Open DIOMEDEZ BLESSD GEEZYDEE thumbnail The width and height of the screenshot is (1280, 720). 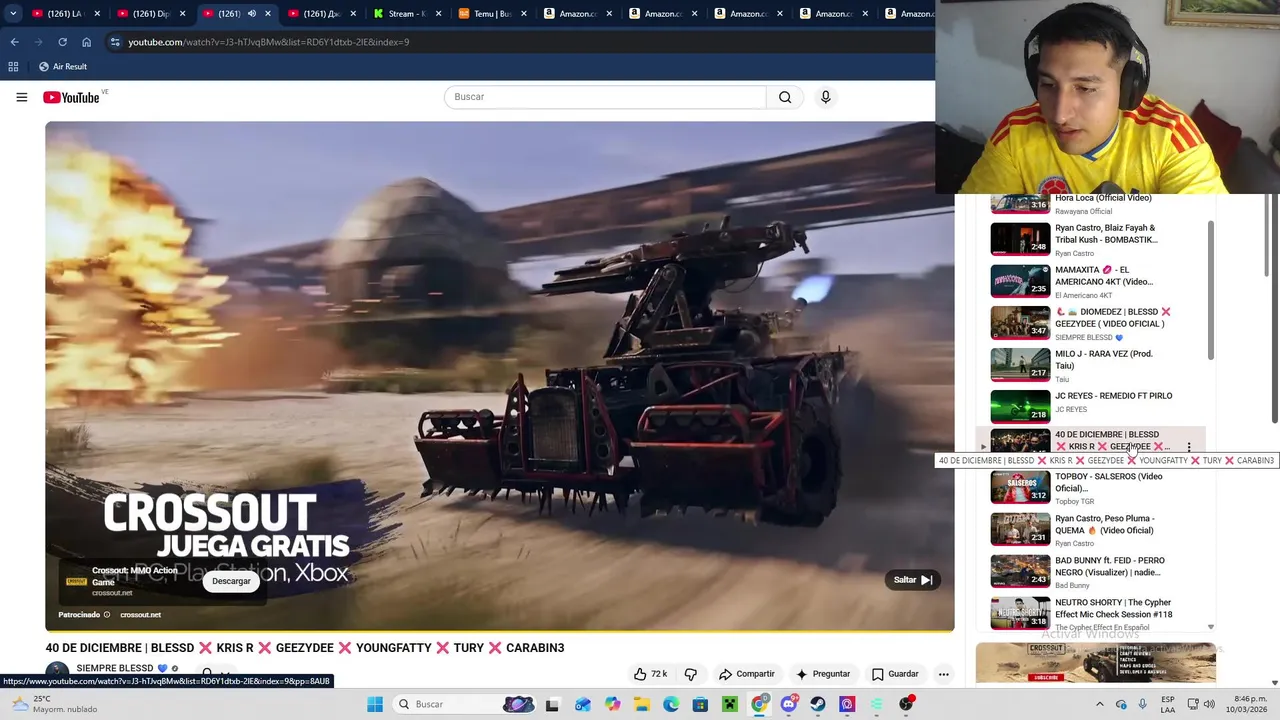click(x=1020, y=323)
